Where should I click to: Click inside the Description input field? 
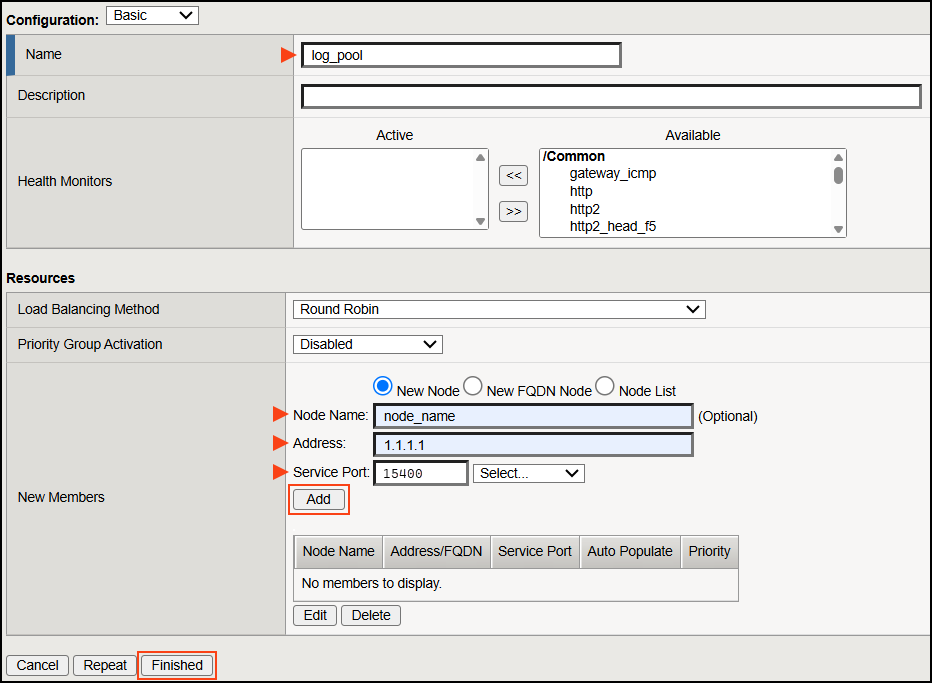(x=610, y=96)
